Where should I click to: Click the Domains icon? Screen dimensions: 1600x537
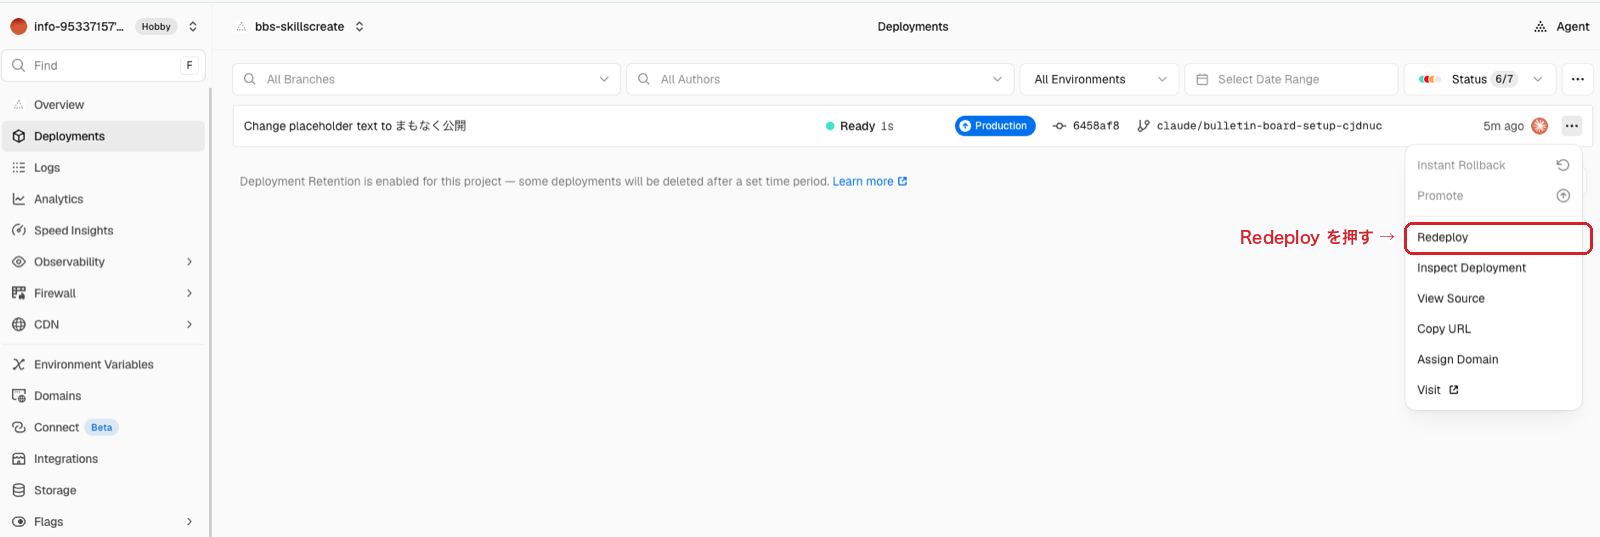[x=18, y=396]
